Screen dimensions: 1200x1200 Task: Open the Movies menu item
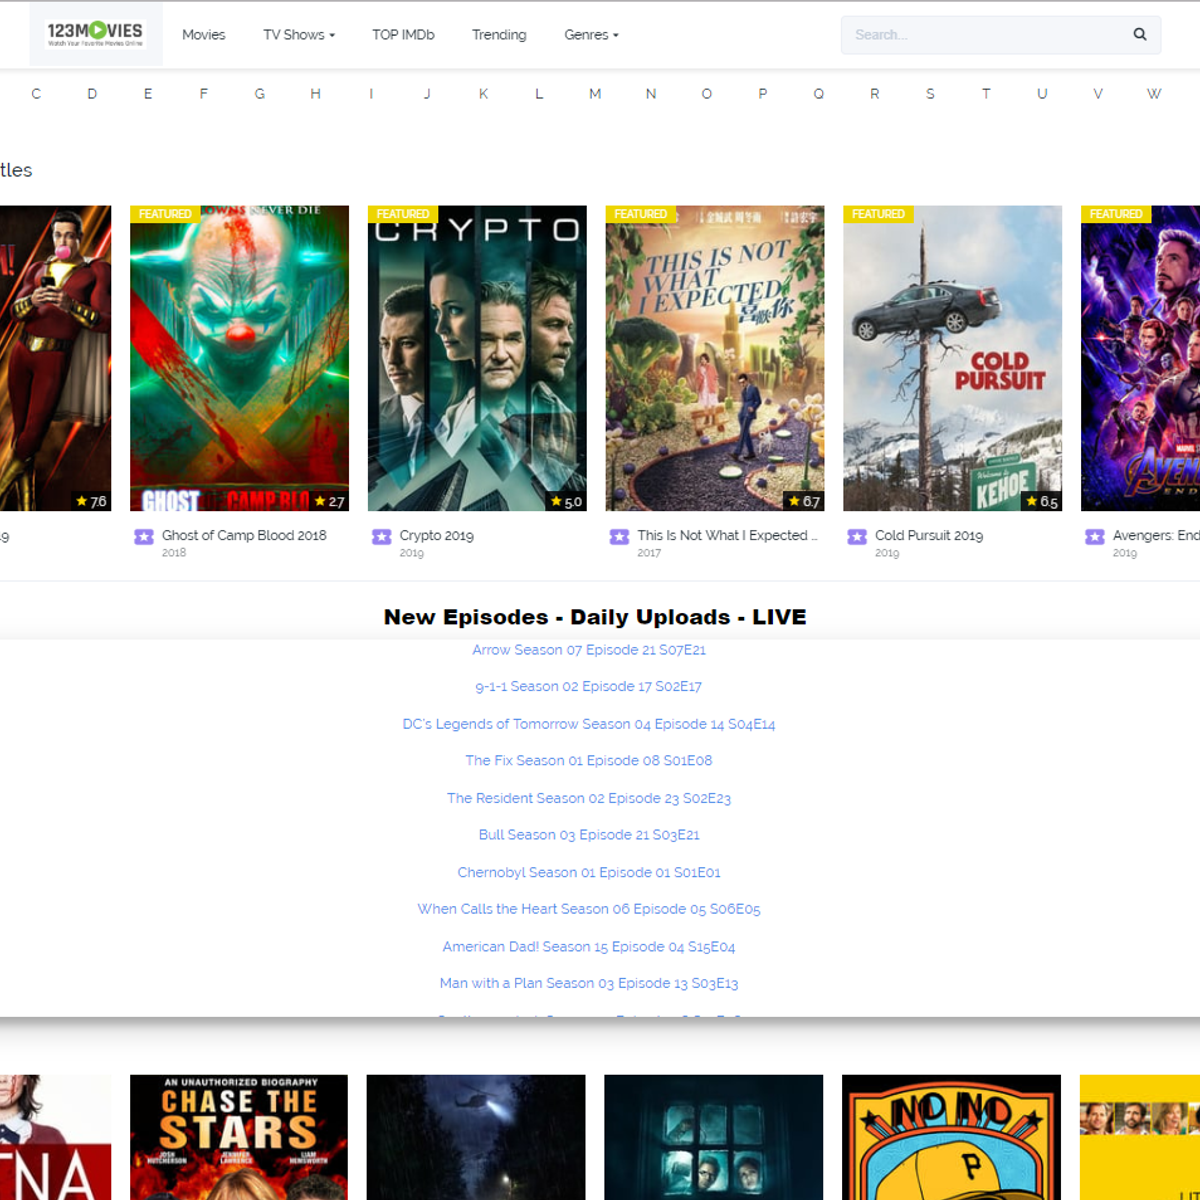click(204, 35)
